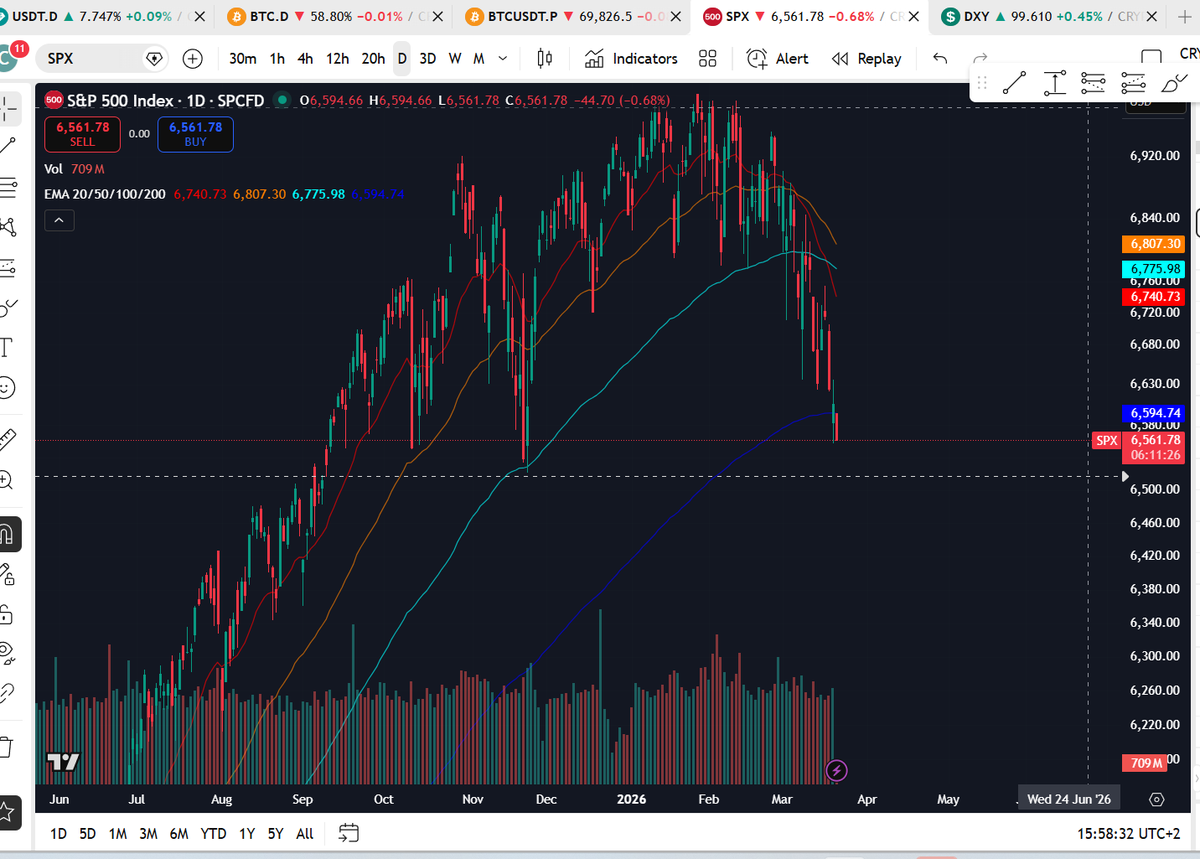Click the trash remove objects icon
1200x859 pixels.
8,746
